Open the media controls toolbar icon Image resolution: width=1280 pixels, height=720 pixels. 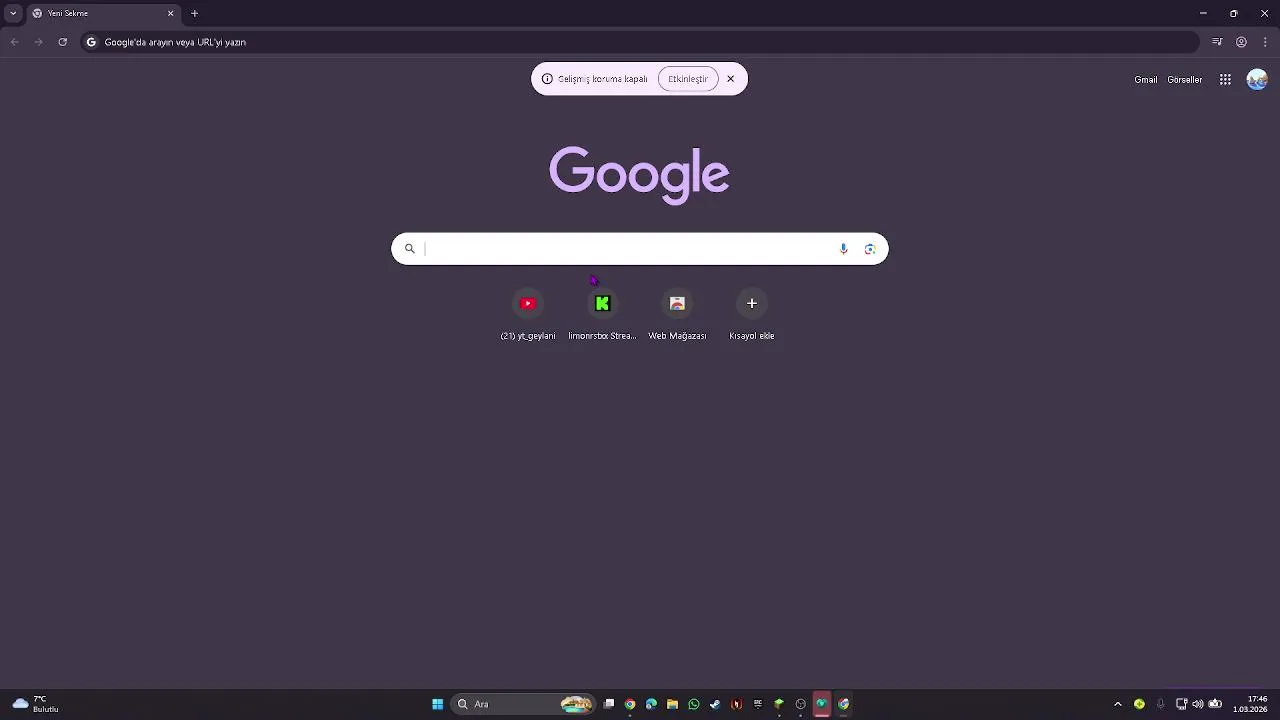click(1217, 42)
